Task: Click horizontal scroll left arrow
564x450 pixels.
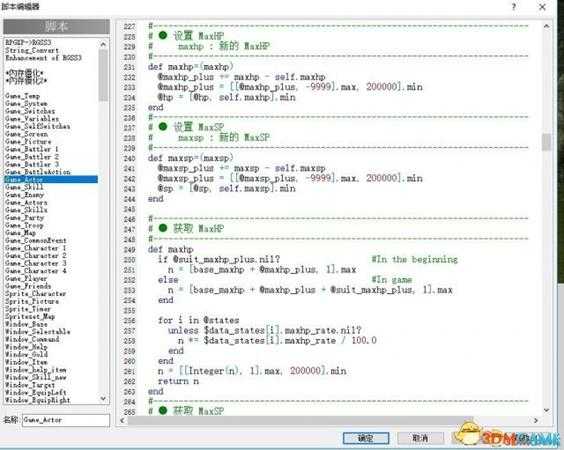Action: coord(122,420)
